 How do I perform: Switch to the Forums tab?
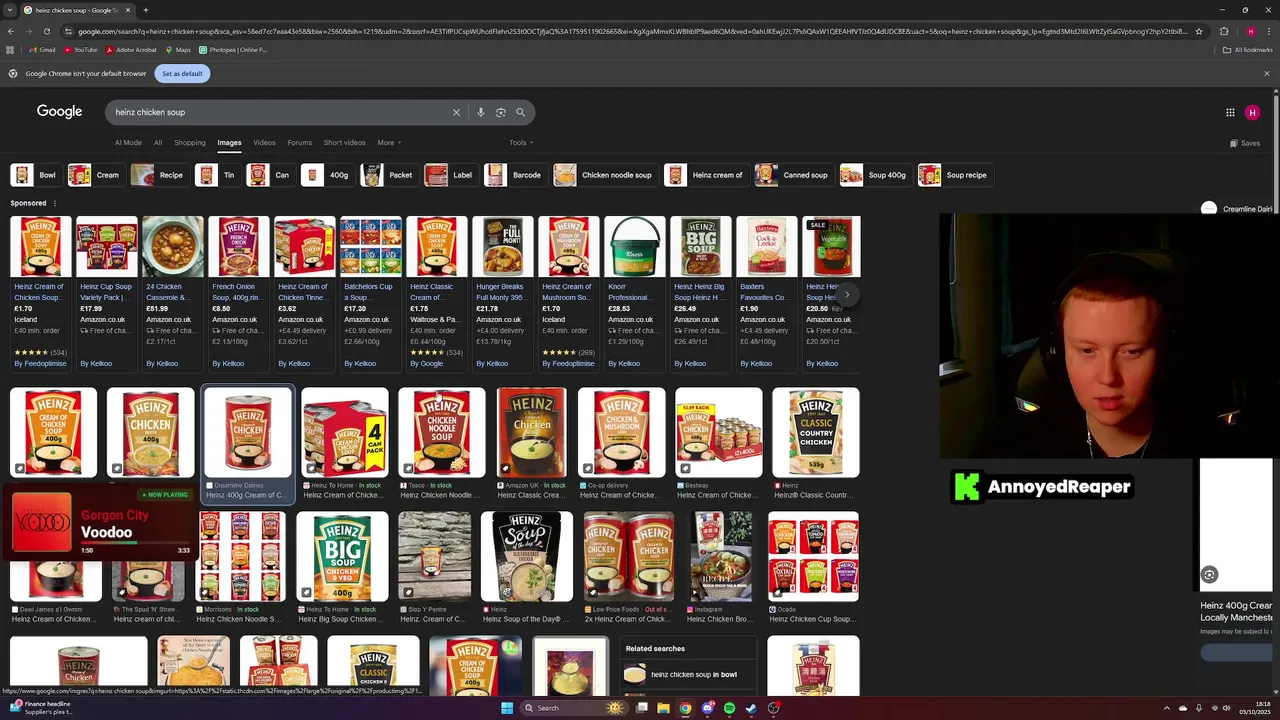pyautogui.click(x=299, y=143)
